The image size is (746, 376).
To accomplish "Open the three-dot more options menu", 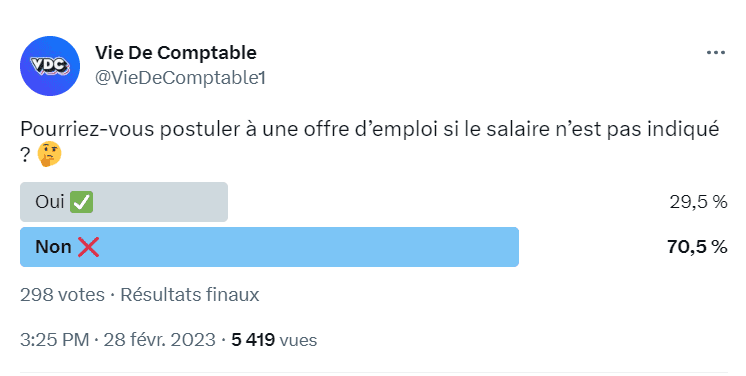I will click(716, 52).
